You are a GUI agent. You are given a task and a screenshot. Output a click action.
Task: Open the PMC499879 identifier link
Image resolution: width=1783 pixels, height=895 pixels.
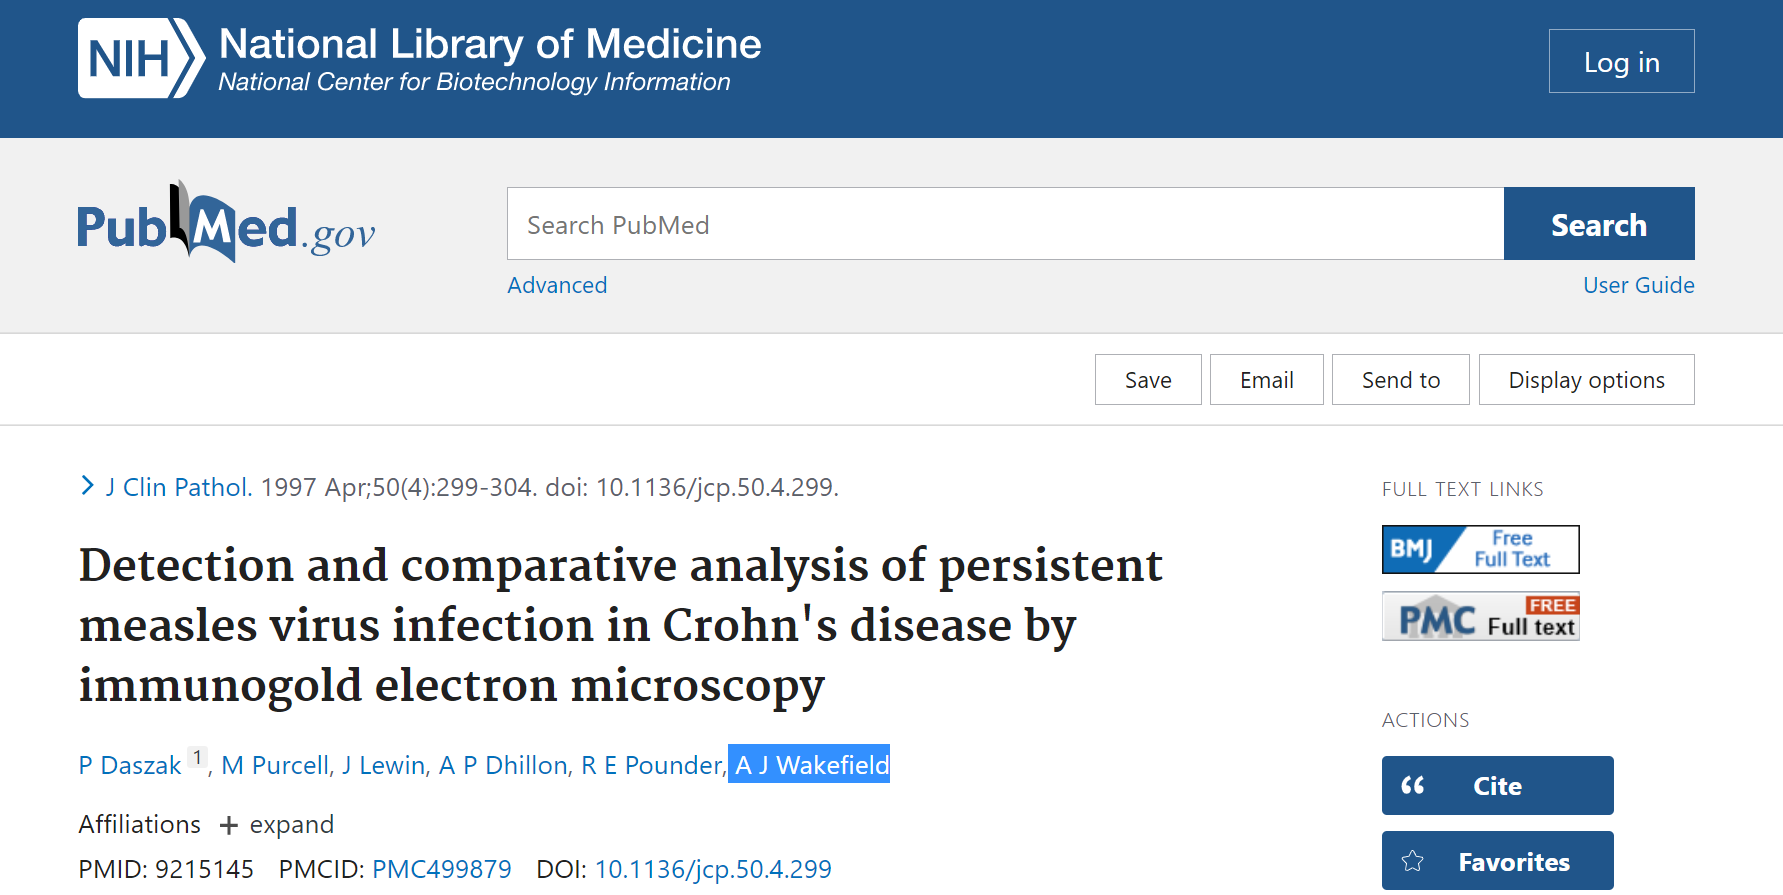[441, 869]
